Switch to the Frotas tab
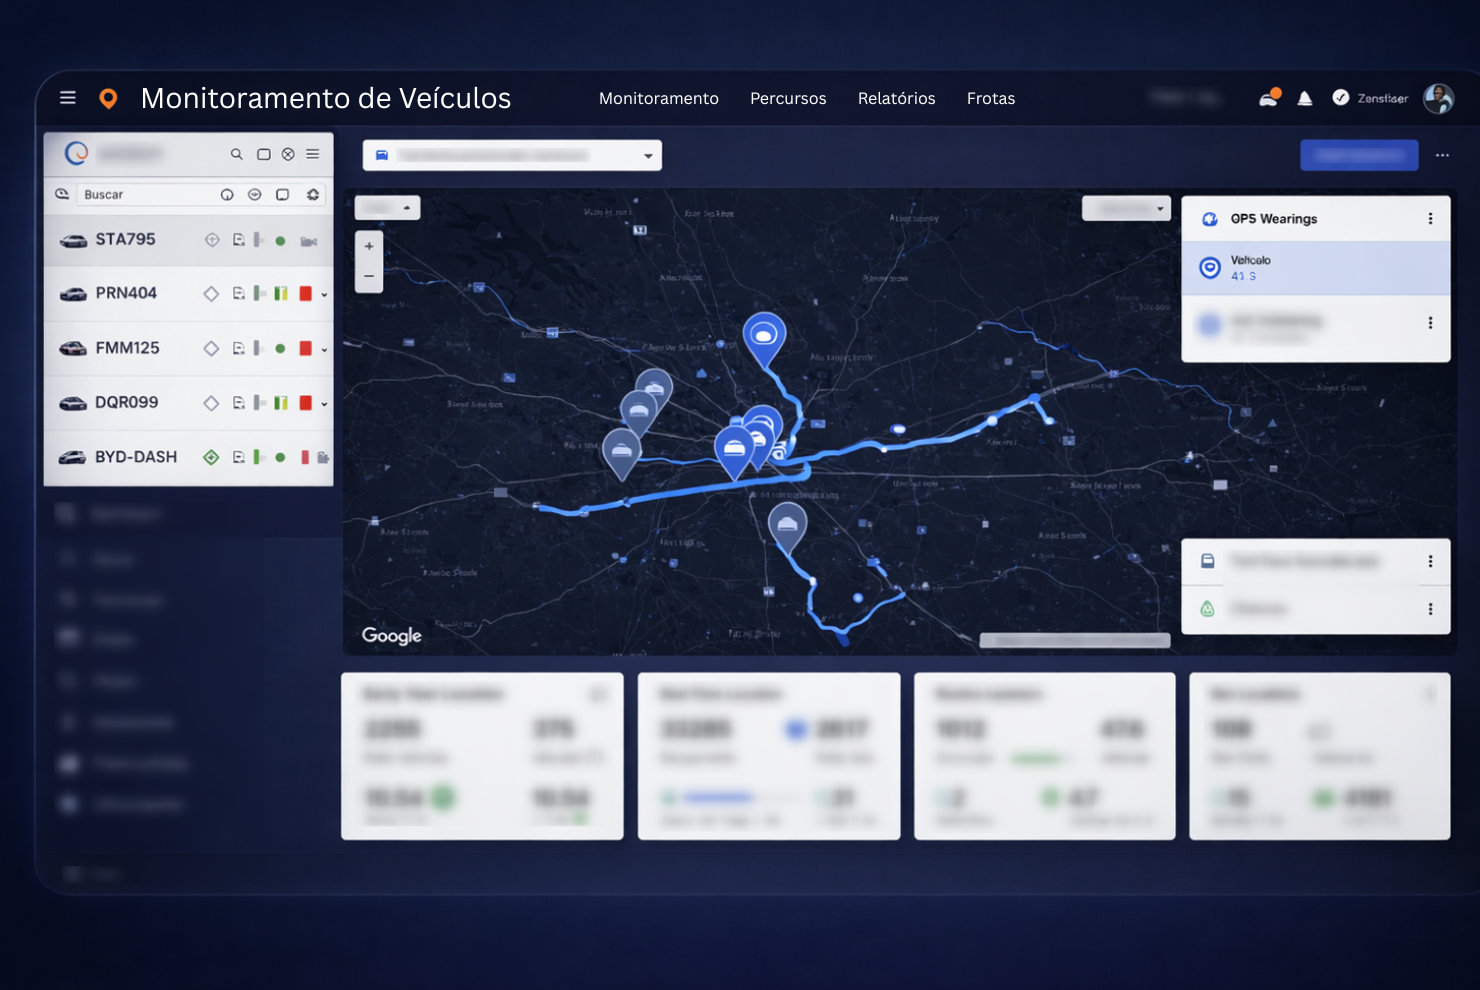The image size is (1480, 990). click(991, 98)
